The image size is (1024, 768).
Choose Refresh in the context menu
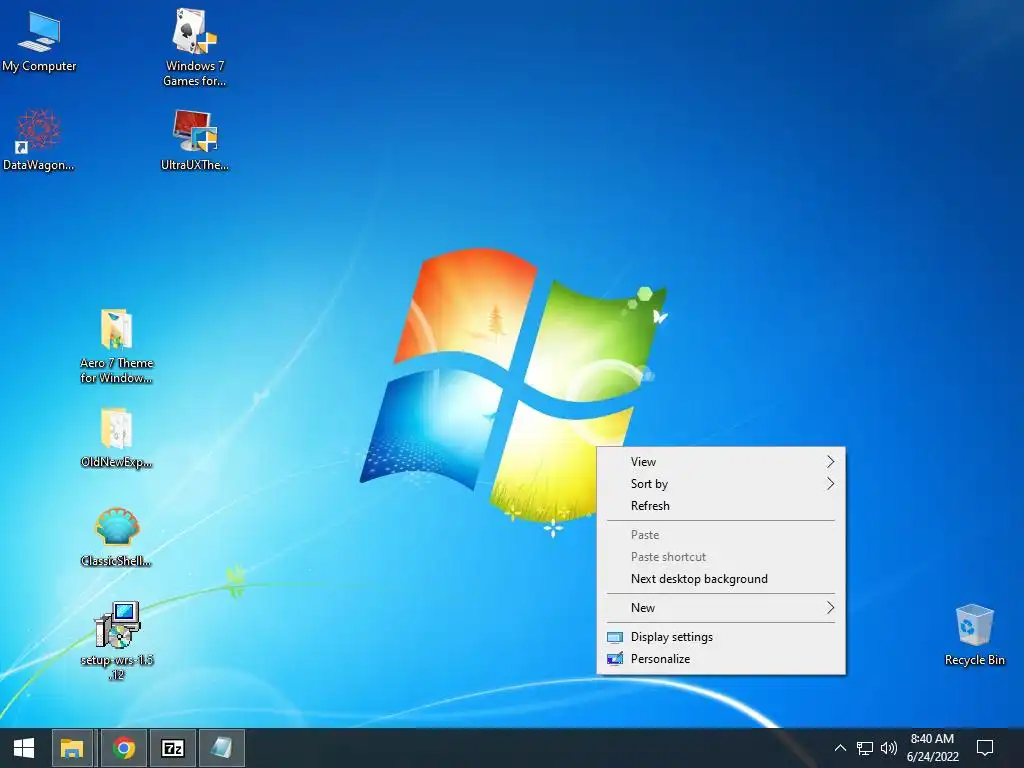pos(721,506)
